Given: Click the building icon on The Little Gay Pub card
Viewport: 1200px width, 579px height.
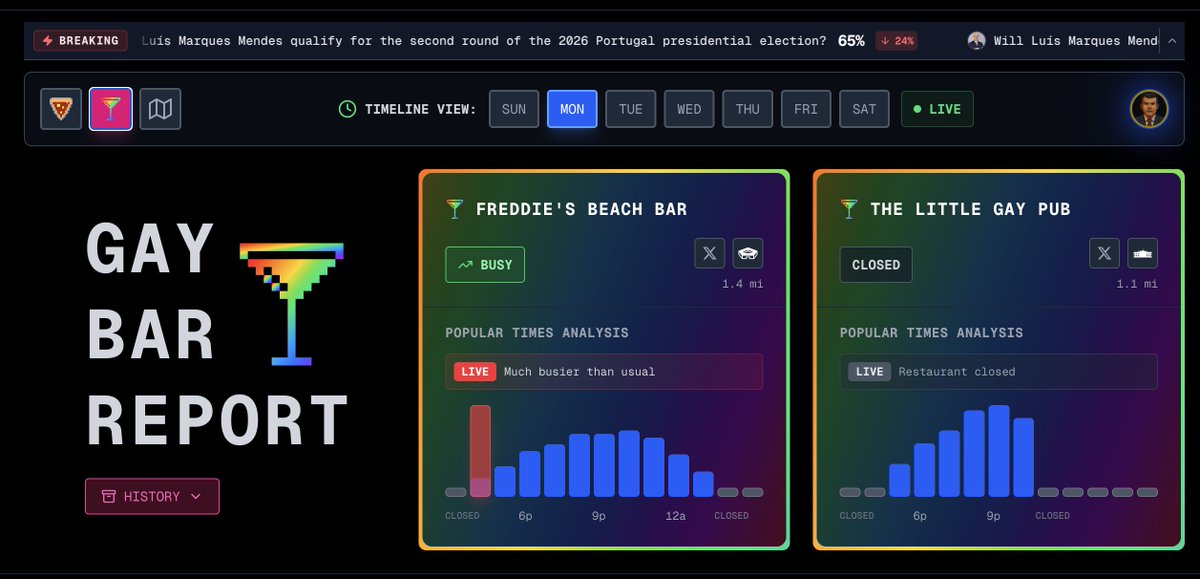Looking at the screenshot, I should point(1141,253).
